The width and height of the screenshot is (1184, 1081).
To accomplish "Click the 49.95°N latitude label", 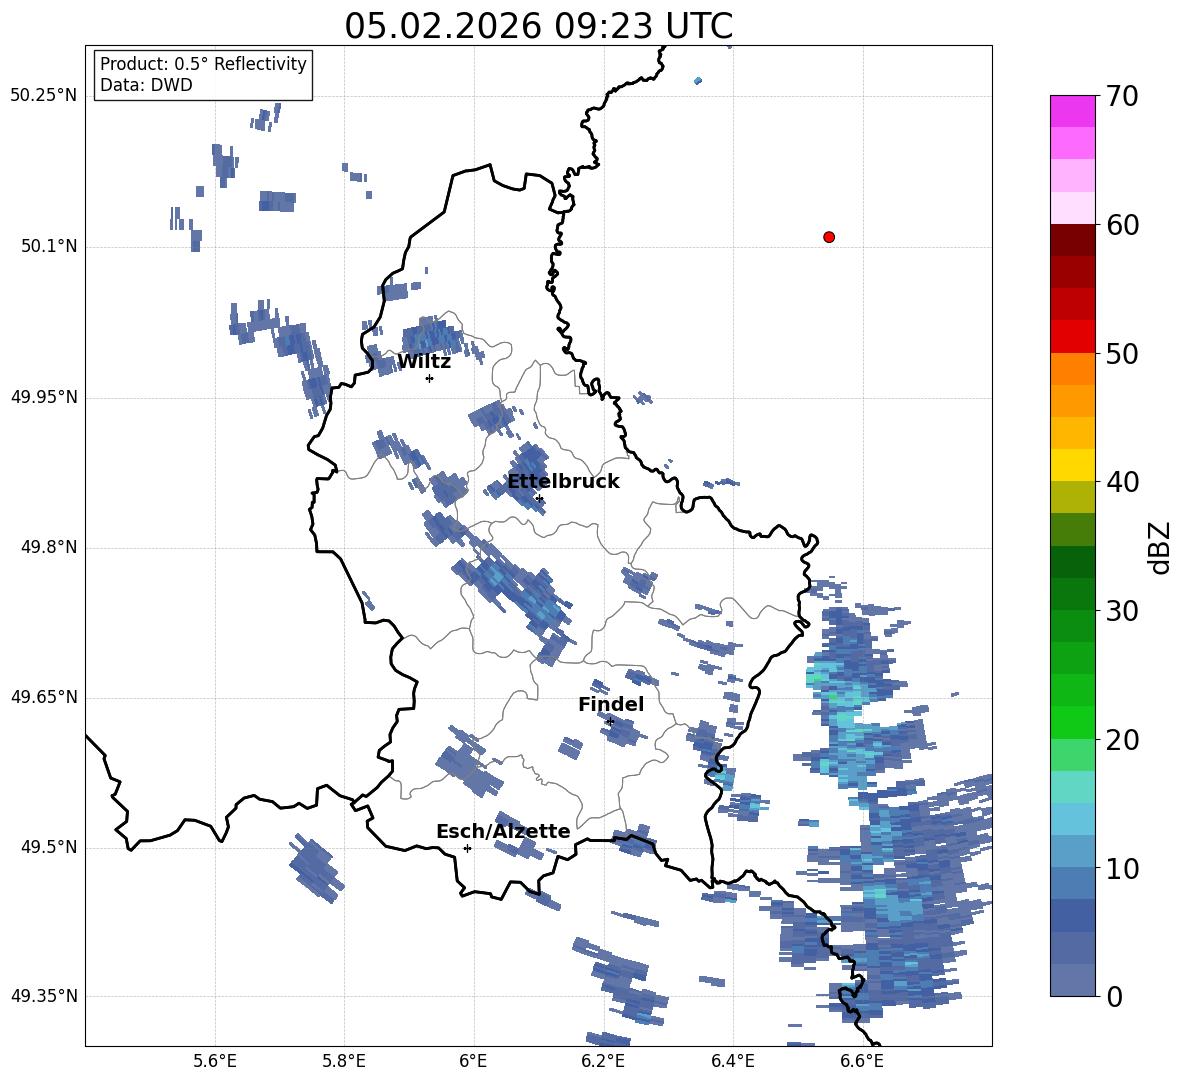I will 44,397.
